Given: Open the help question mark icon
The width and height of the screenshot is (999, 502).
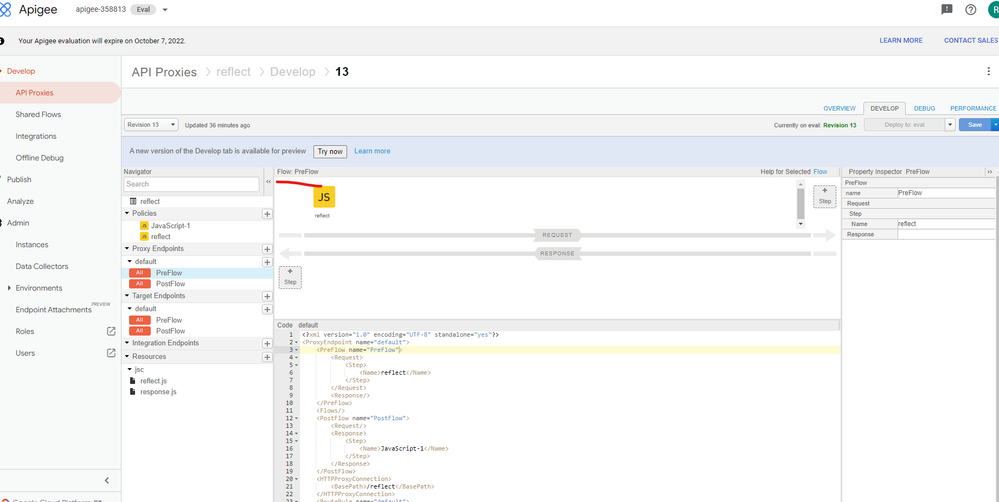Looking at the screenshot, I should pos(970,10).
